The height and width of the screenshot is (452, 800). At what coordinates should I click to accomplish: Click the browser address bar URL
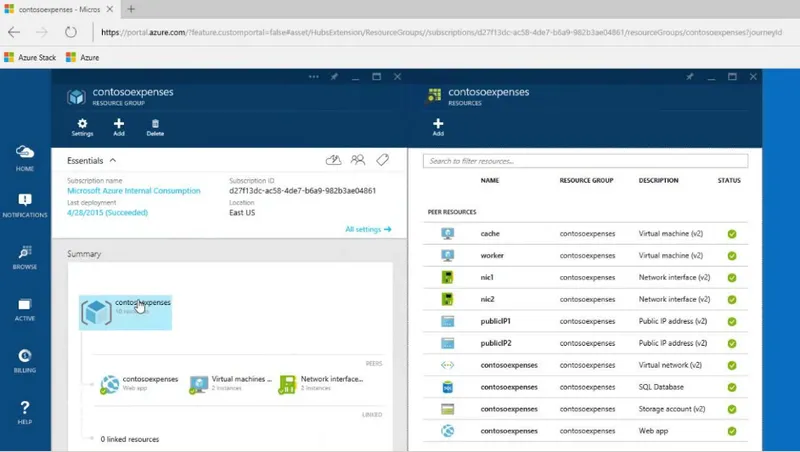coord(441,32)
